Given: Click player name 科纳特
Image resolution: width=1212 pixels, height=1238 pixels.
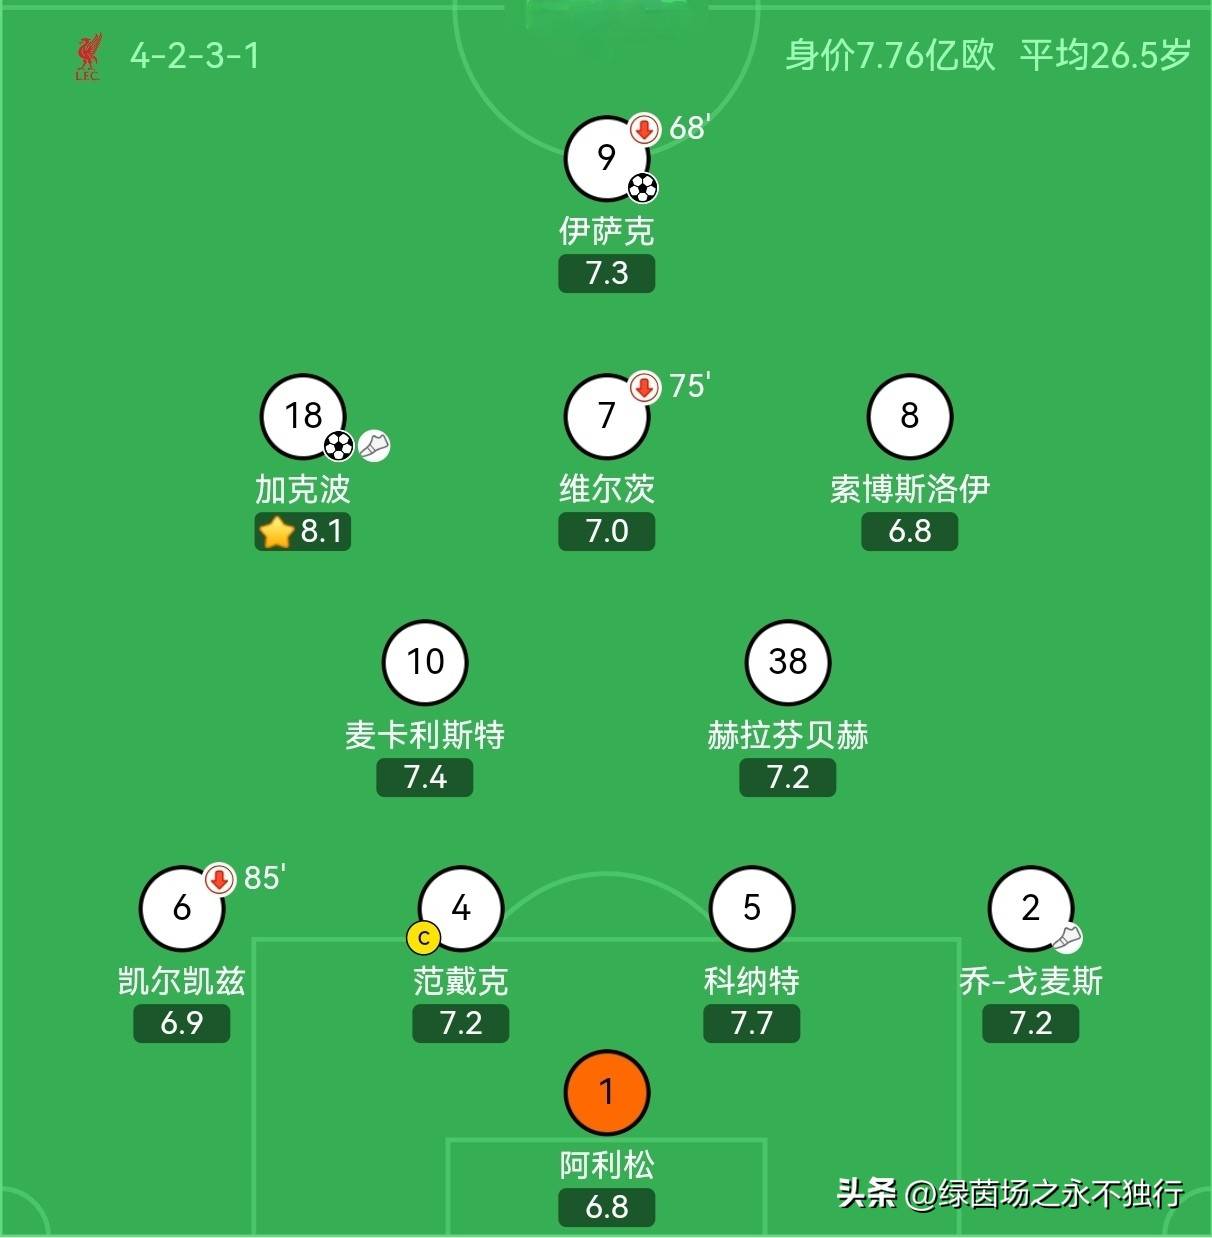Looking at the screenshot, I should [751, 981].
